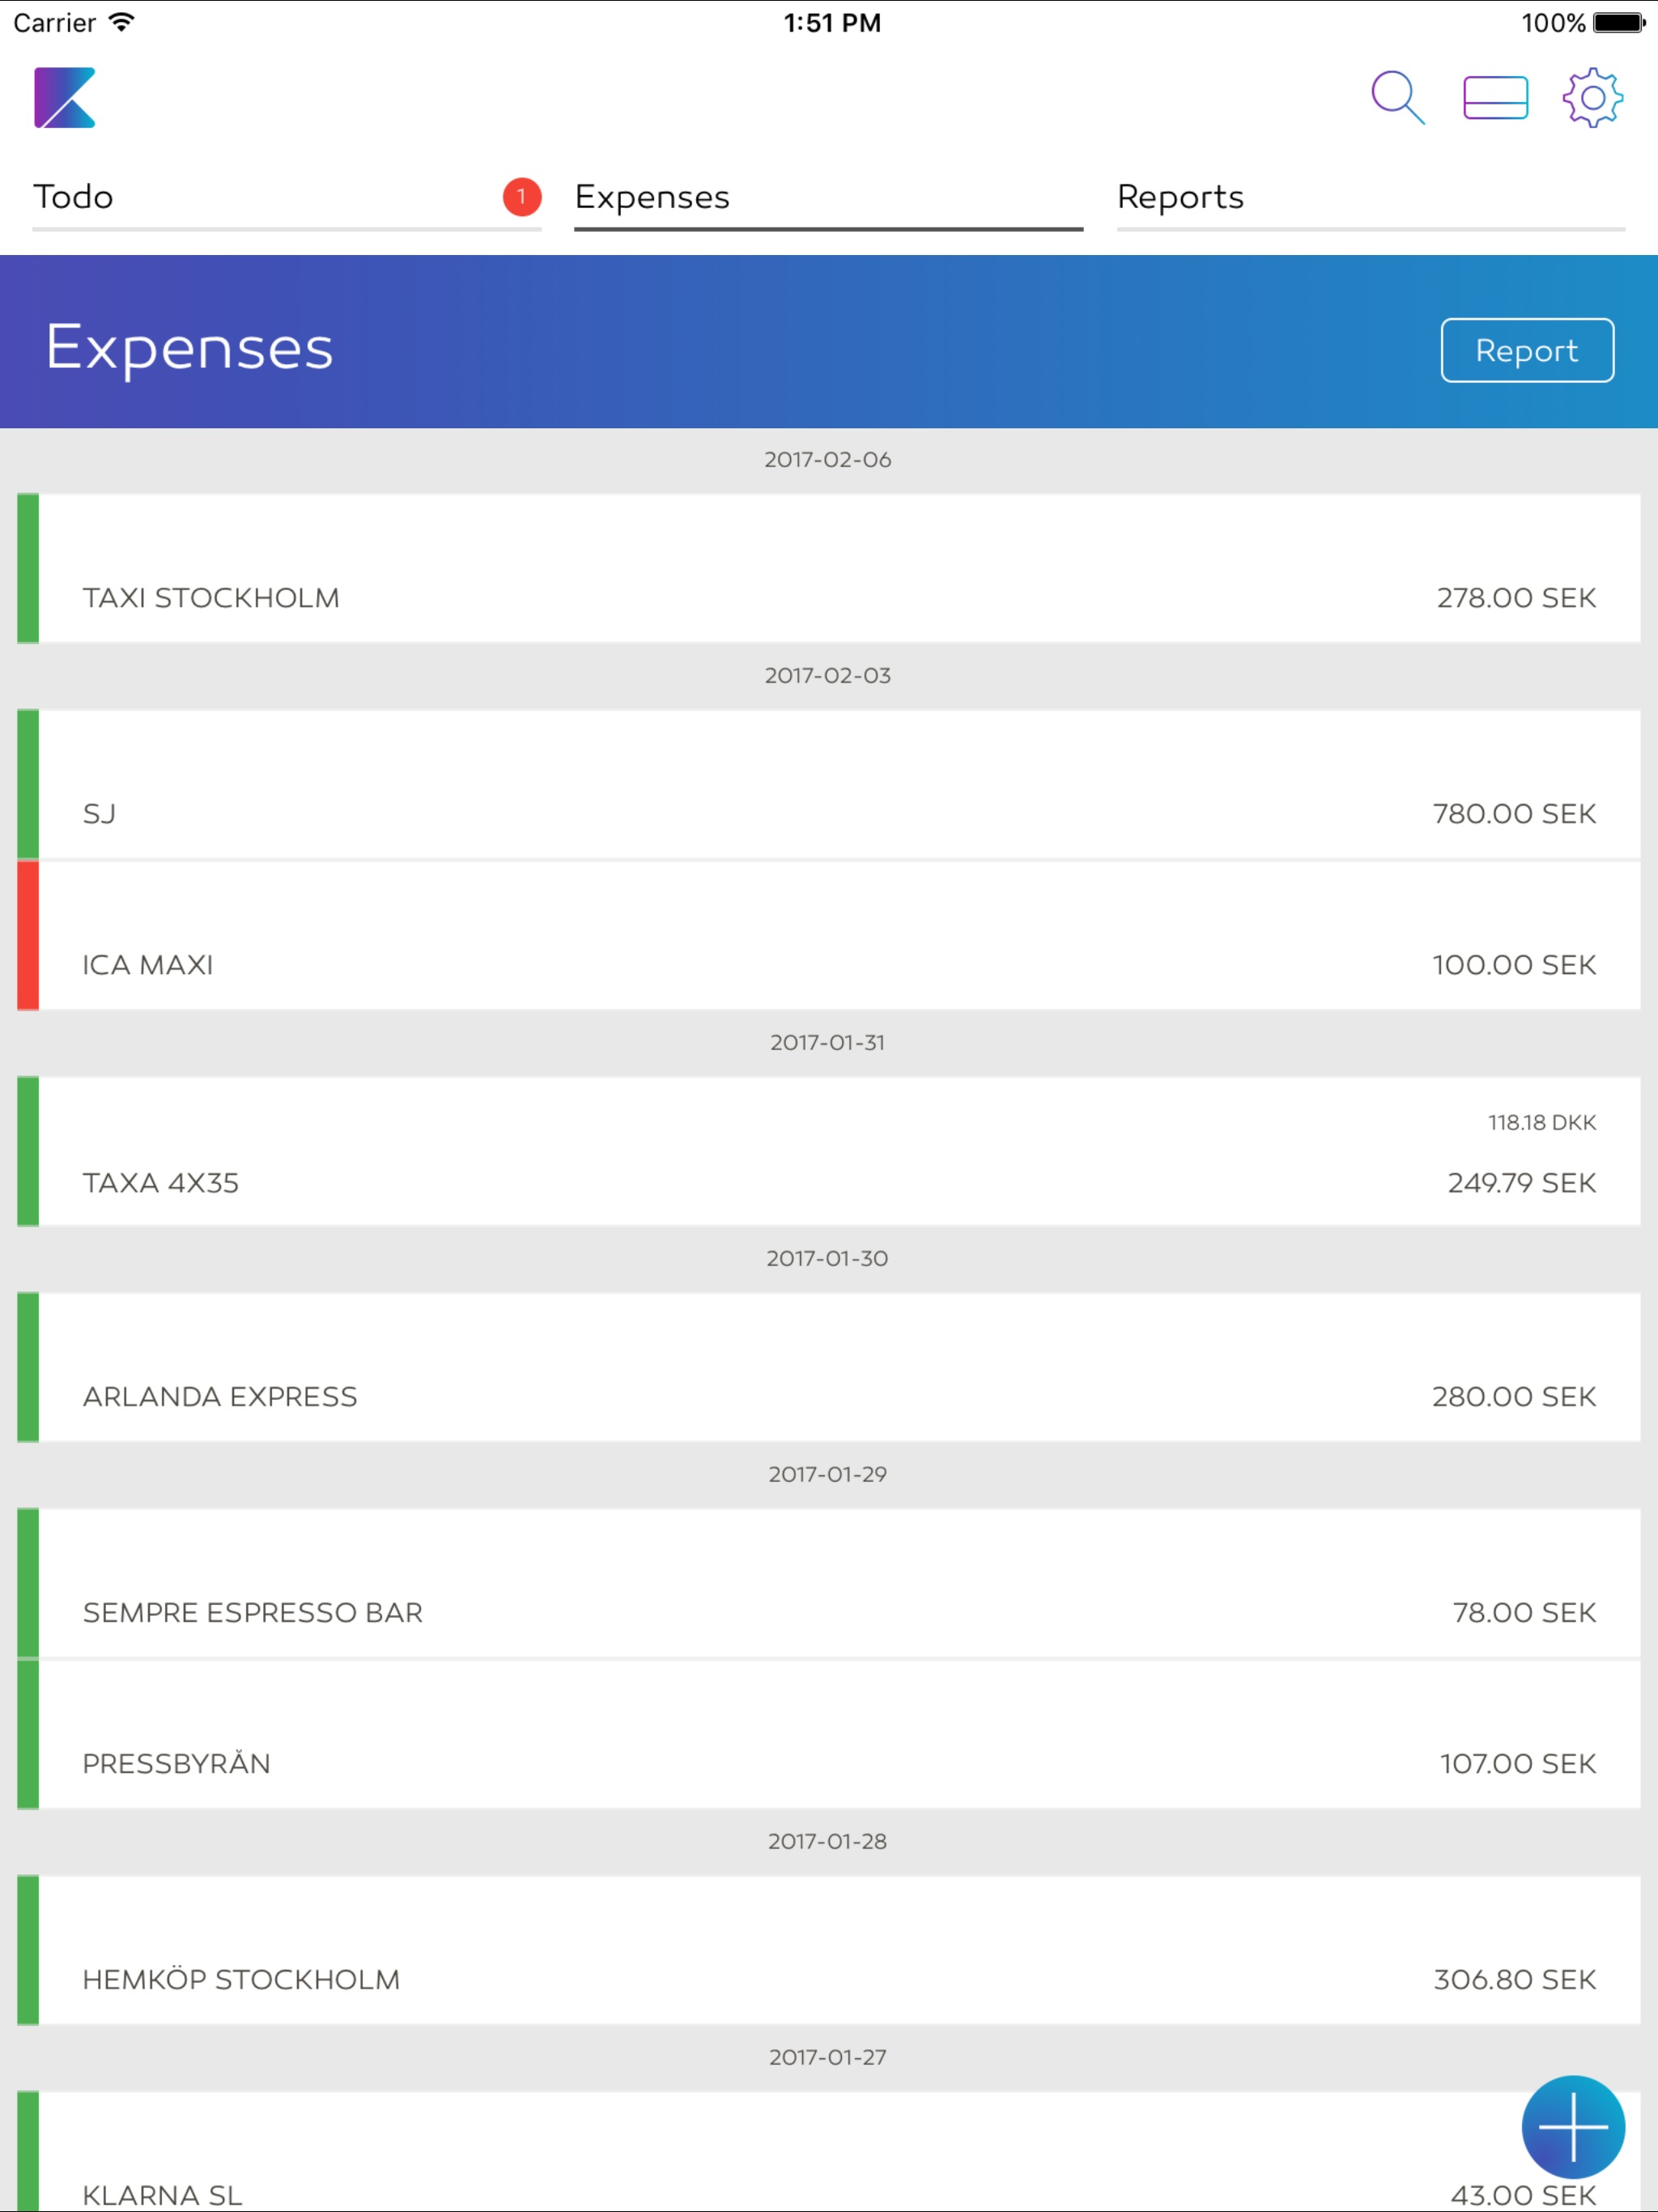Select the 280.00 SEK amount
This screenshot has width=1658, height=2212.
pyautogui.click(x=1514, y=1397)
